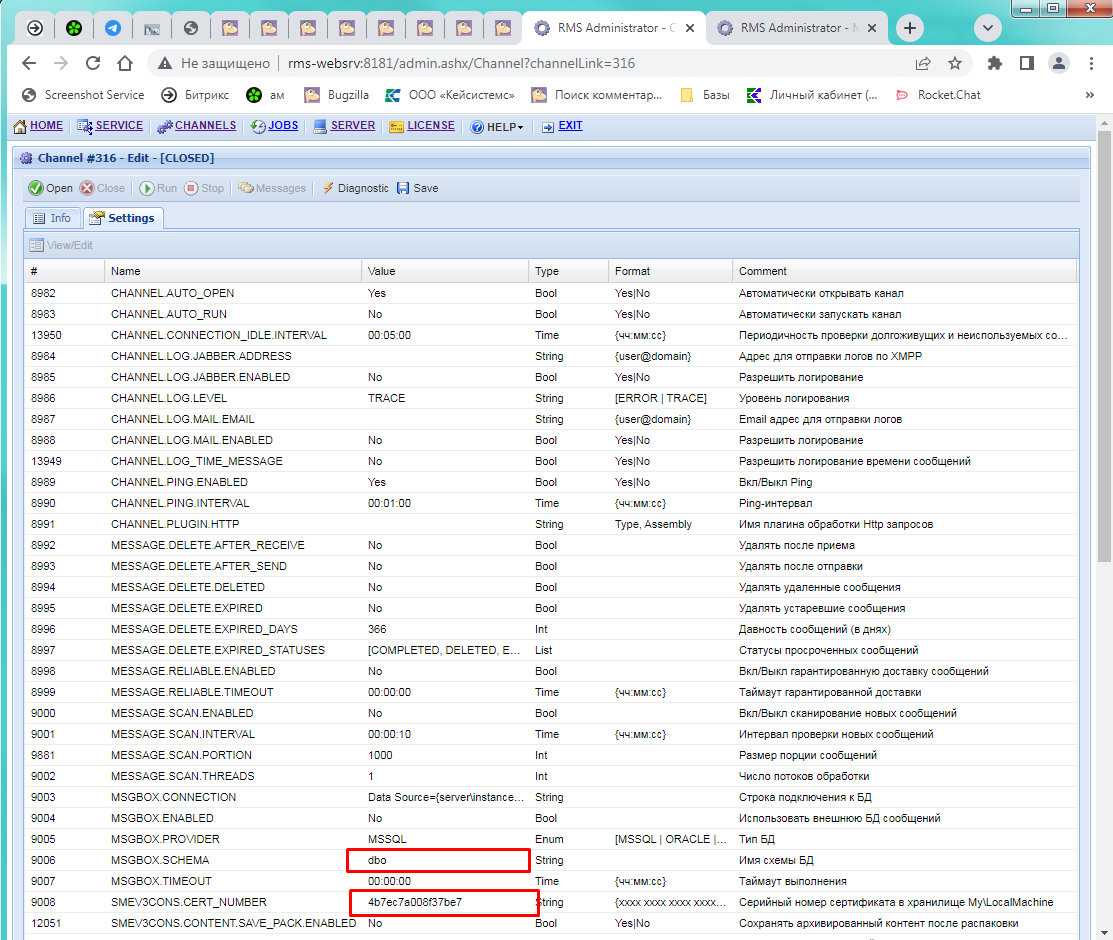Viewport: 1113px width, 940px height.
Task: Click the 'Не защищено' security warning
Action: pyautogui.click(x=214, y=63)
